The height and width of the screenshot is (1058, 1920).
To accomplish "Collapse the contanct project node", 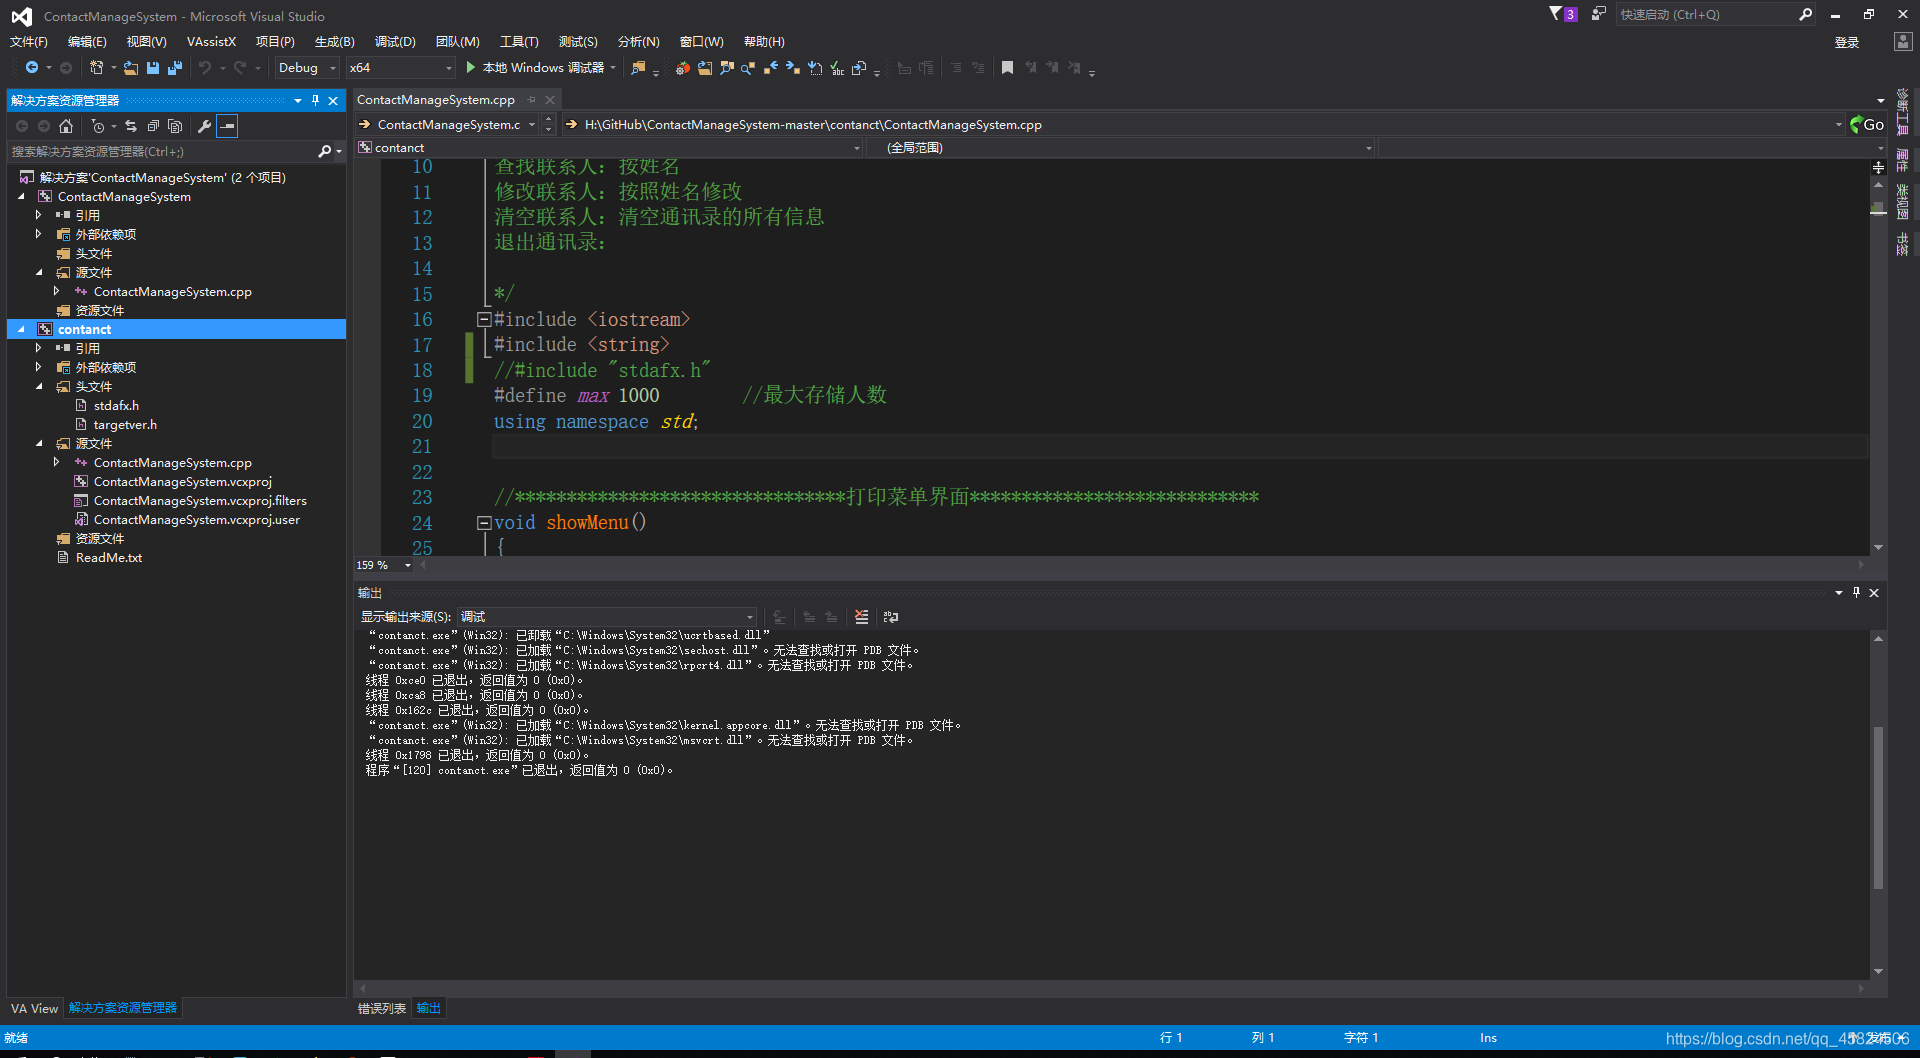I will pos(21,329).
